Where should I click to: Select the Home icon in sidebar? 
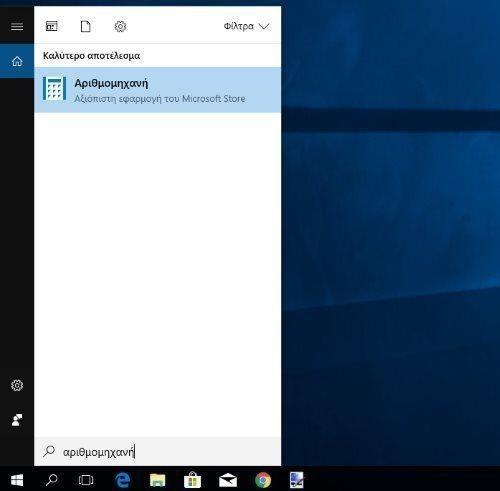[x=17, y=61]
